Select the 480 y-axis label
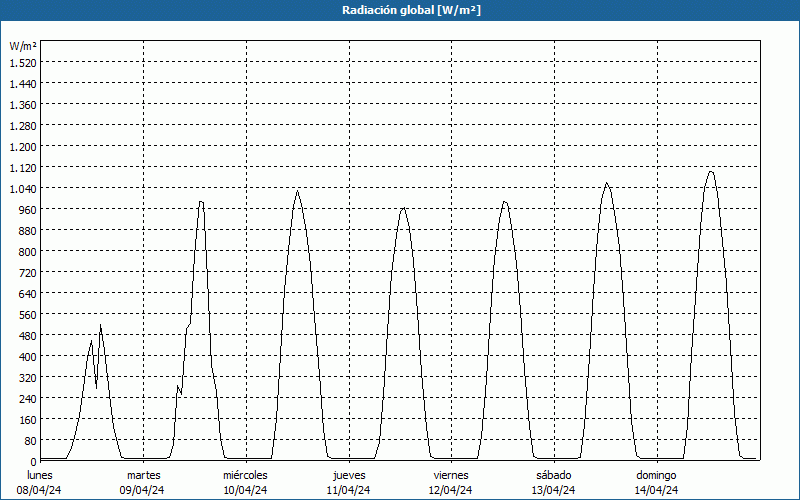 click(28, 336)
